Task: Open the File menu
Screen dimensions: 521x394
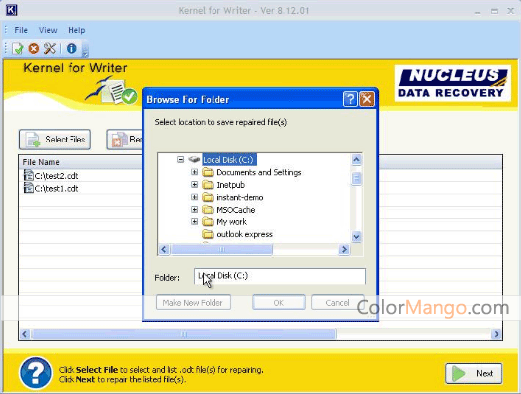Action: [21, 30]
